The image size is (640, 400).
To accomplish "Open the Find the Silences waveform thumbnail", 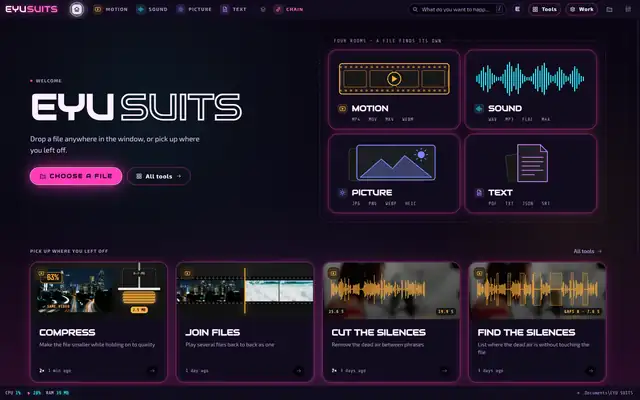I will pyautogui.click(x=538, y=291).
